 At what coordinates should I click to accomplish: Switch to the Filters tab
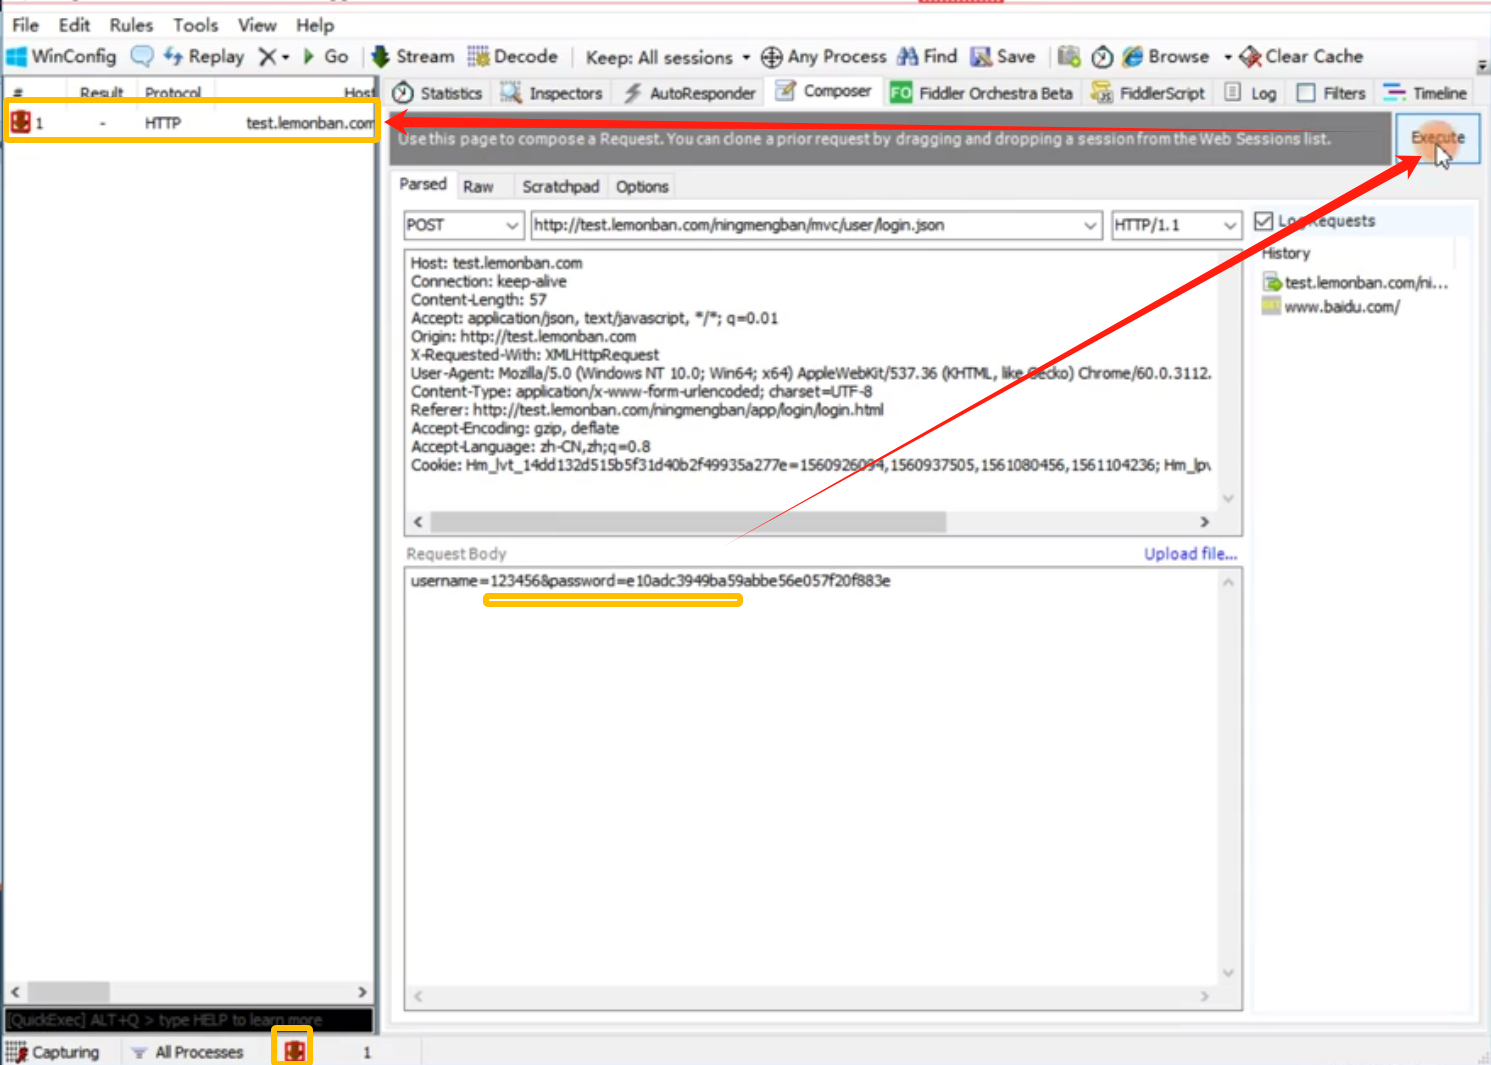(1331, 93)
